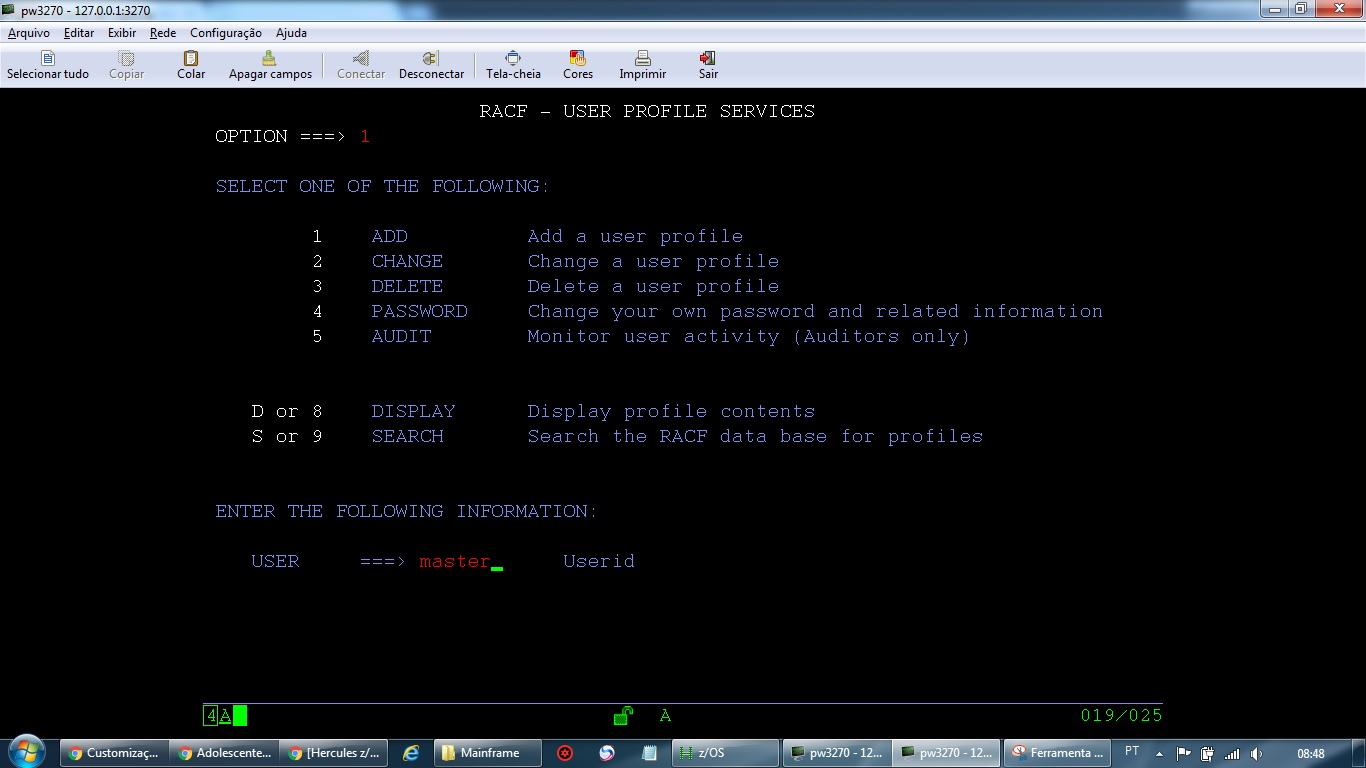
Task: Click the USER field containing master
Action: point(455,561)
